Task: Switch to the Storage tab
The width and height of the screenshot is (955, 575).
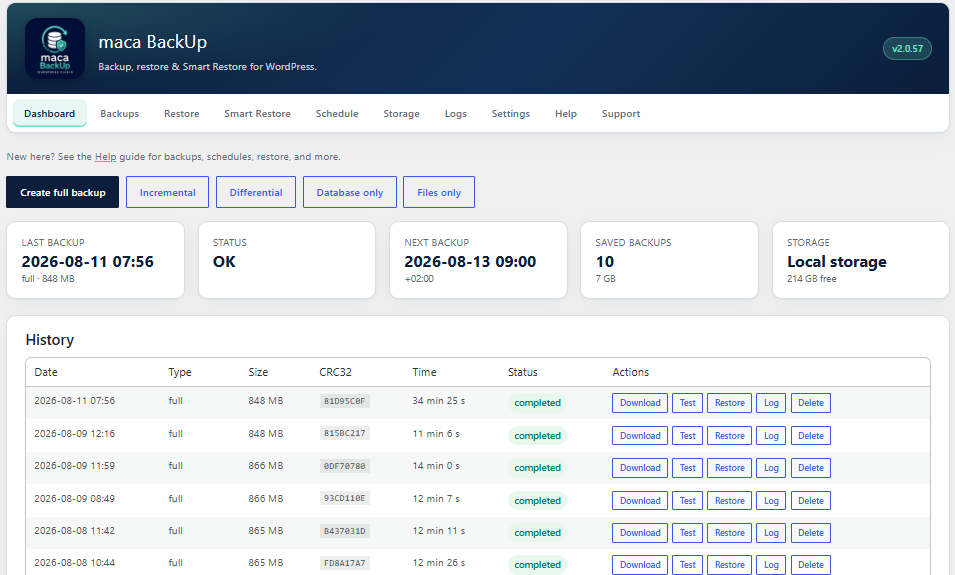Action: [x=401, y=113]
